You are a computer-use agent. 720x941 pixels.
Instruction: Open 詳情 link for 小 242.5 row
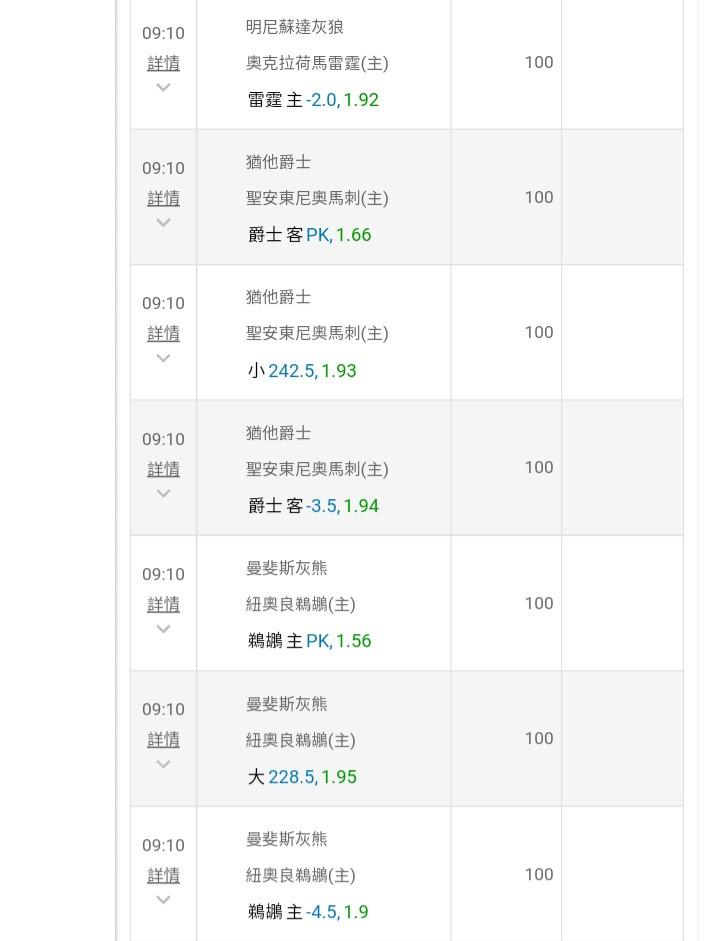(164, 333)
